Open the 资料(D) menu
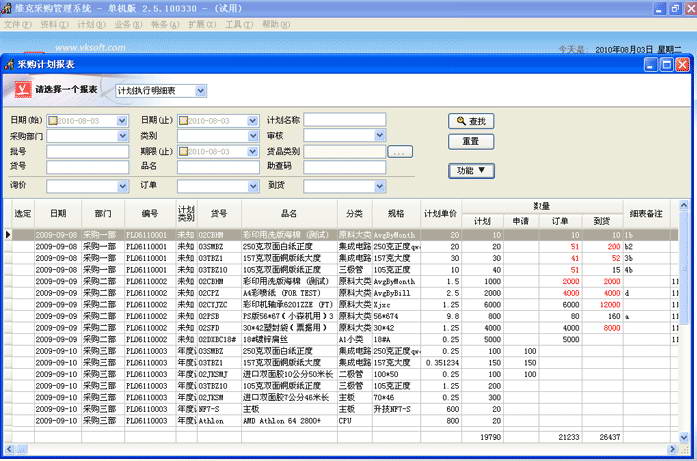Viewport: 697px width, 461px height. click(55, 24)
